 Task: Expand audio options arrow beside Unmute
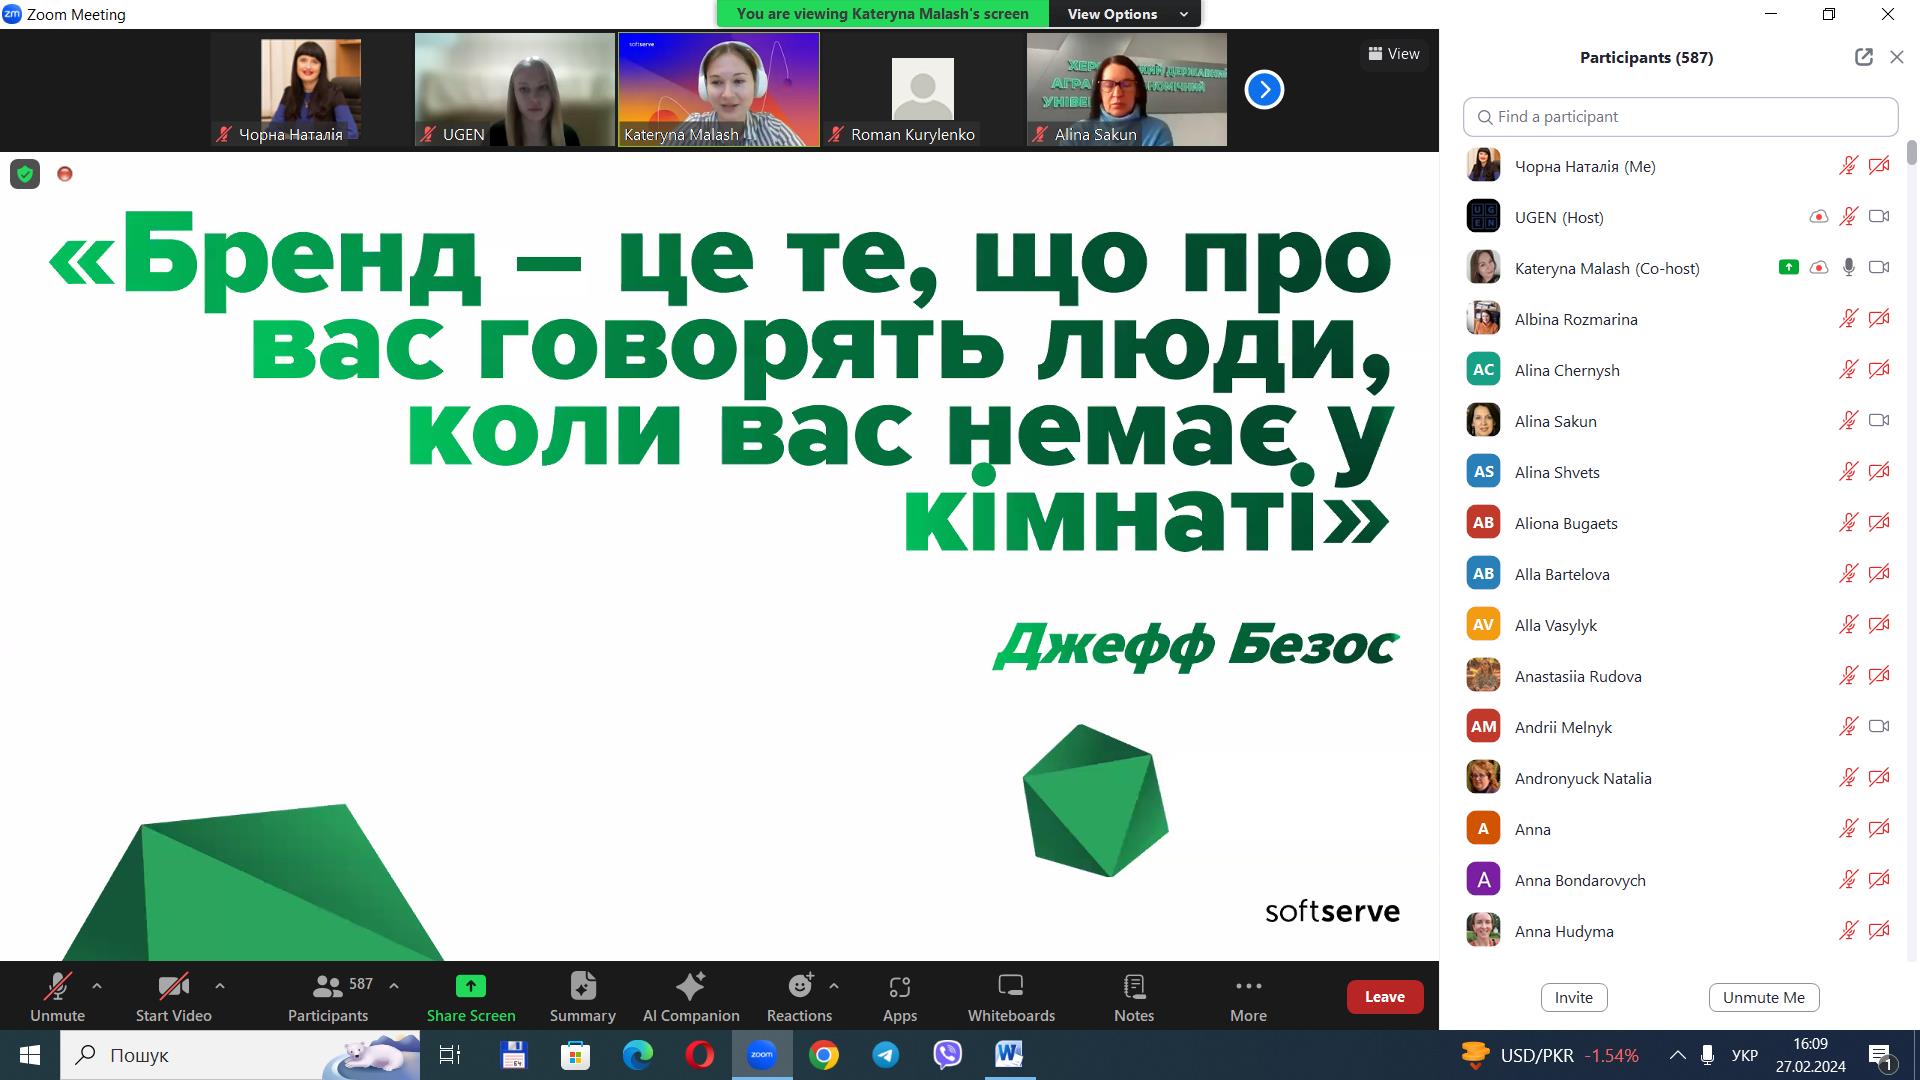point(97,986)
